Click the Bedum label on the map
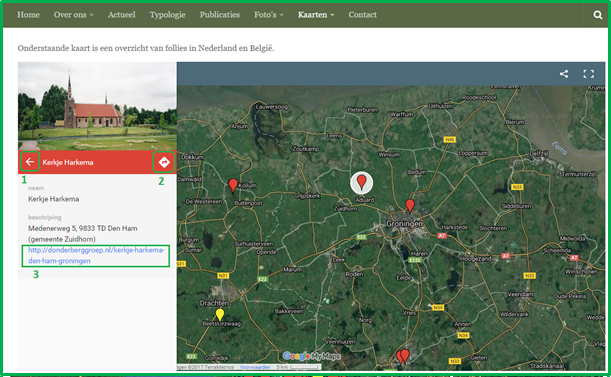 tap(417, 172)
